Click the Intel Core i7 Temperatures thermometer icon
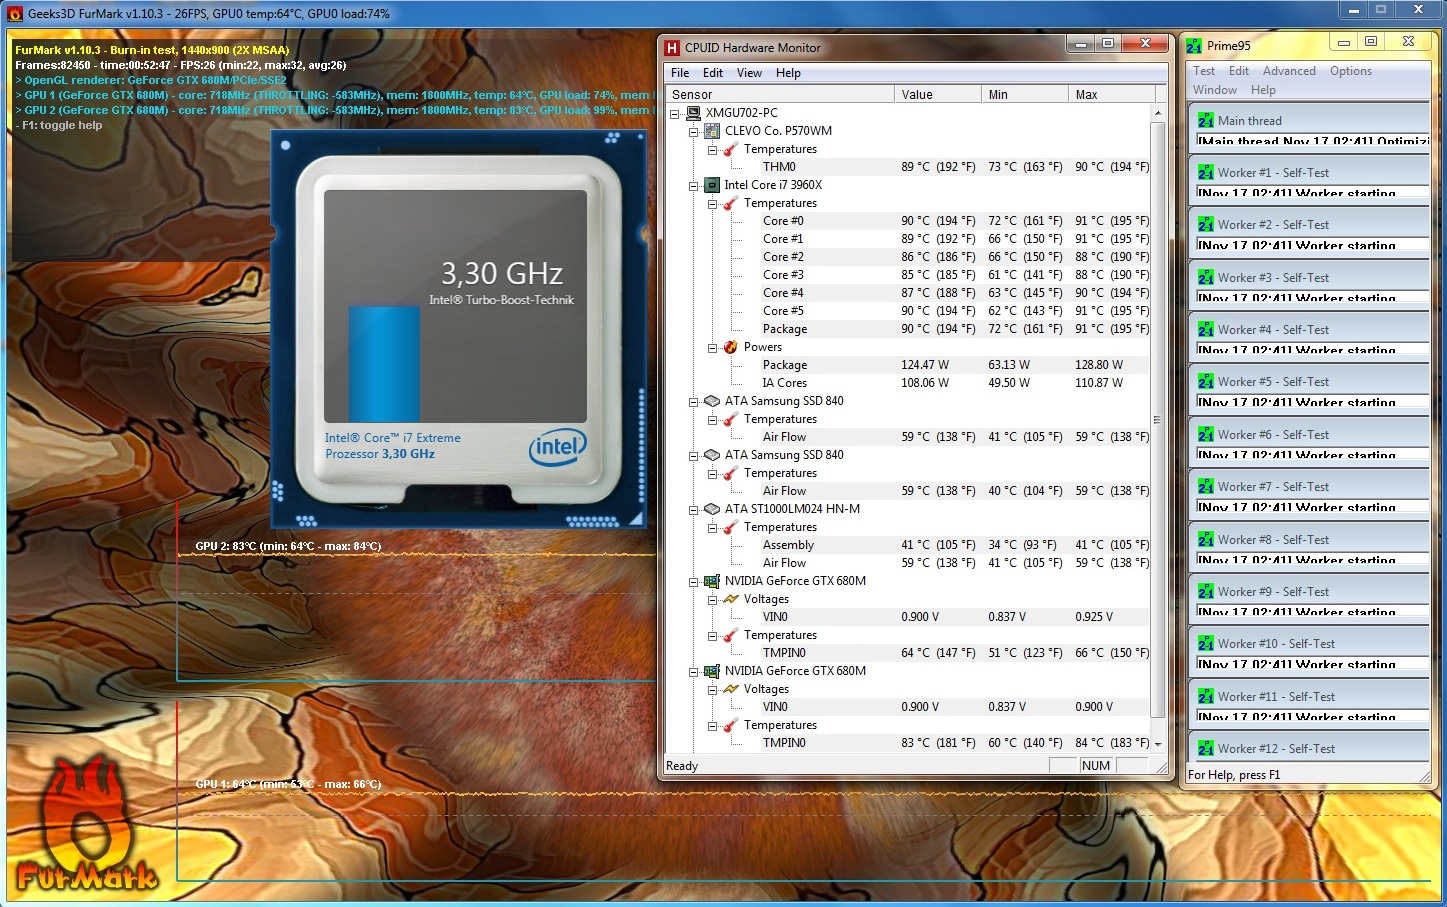The width and height of the screenshot is (1447, 907). tap(730, 203)
